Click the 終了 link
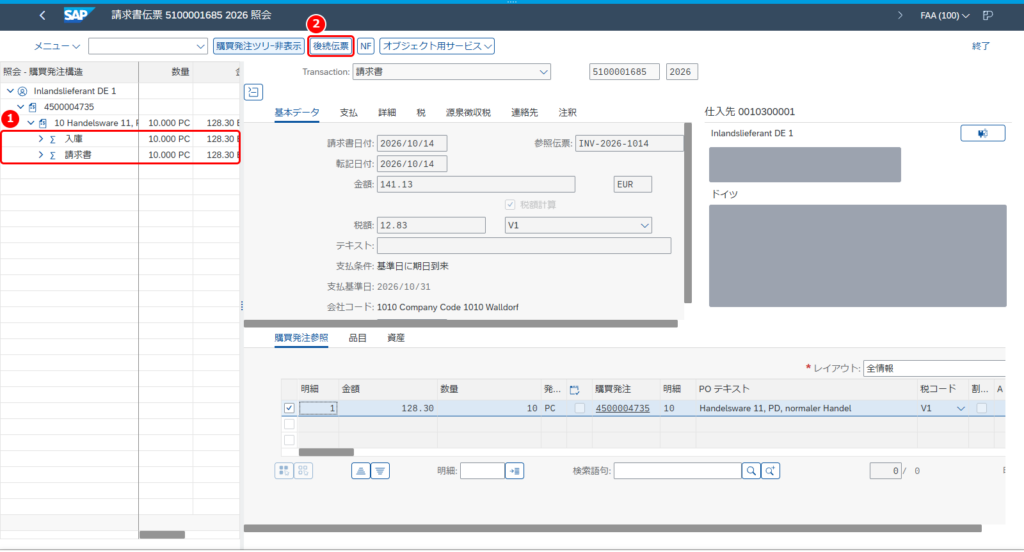The image size is (1024, 552). coord(980,46)
